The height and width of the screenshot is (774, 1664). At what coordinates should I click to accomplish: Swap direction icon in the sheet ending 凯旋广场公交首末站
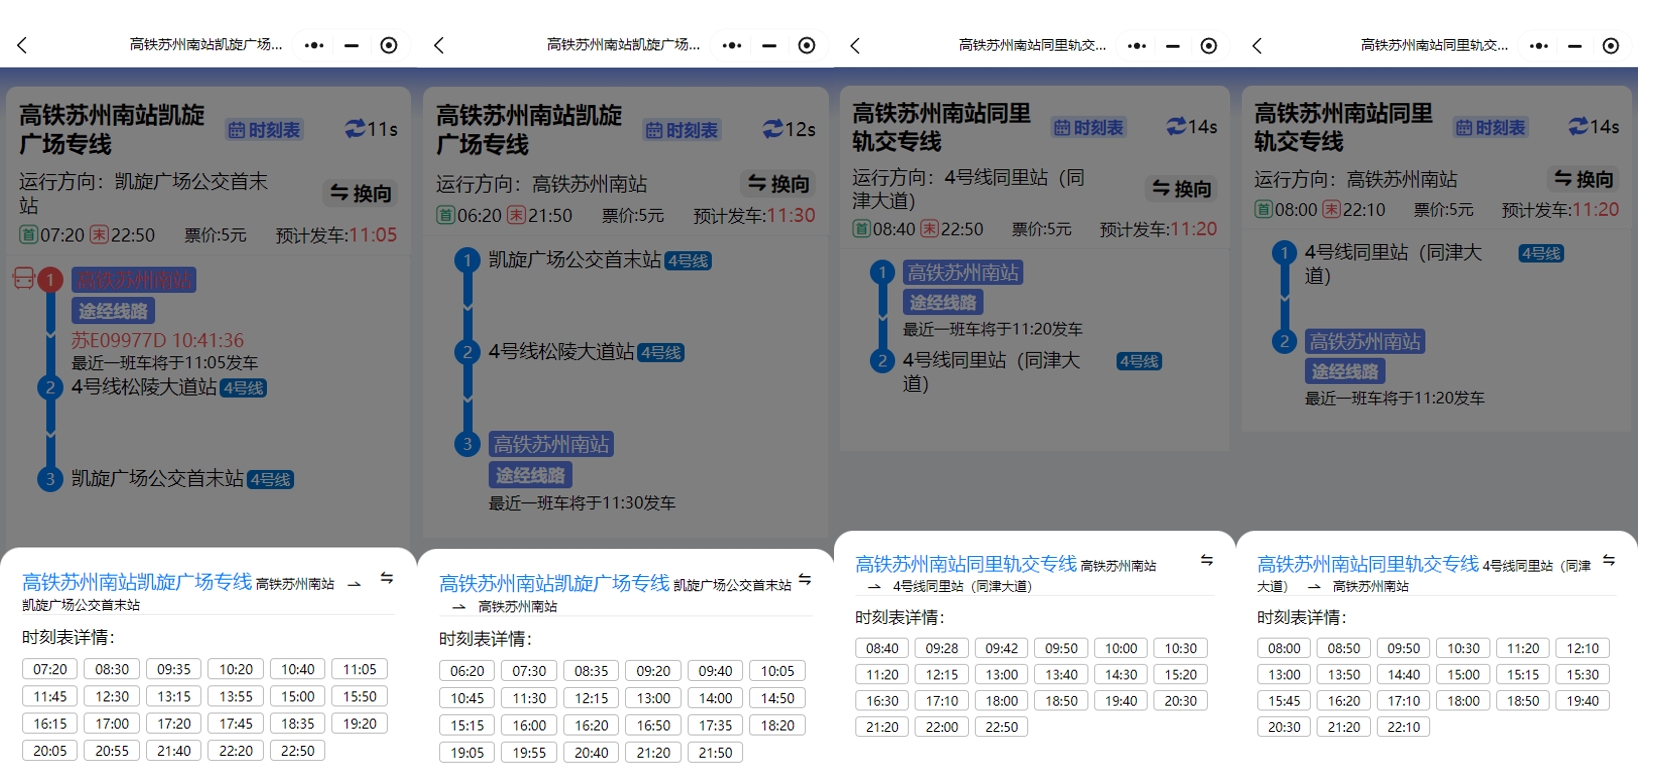387,578
